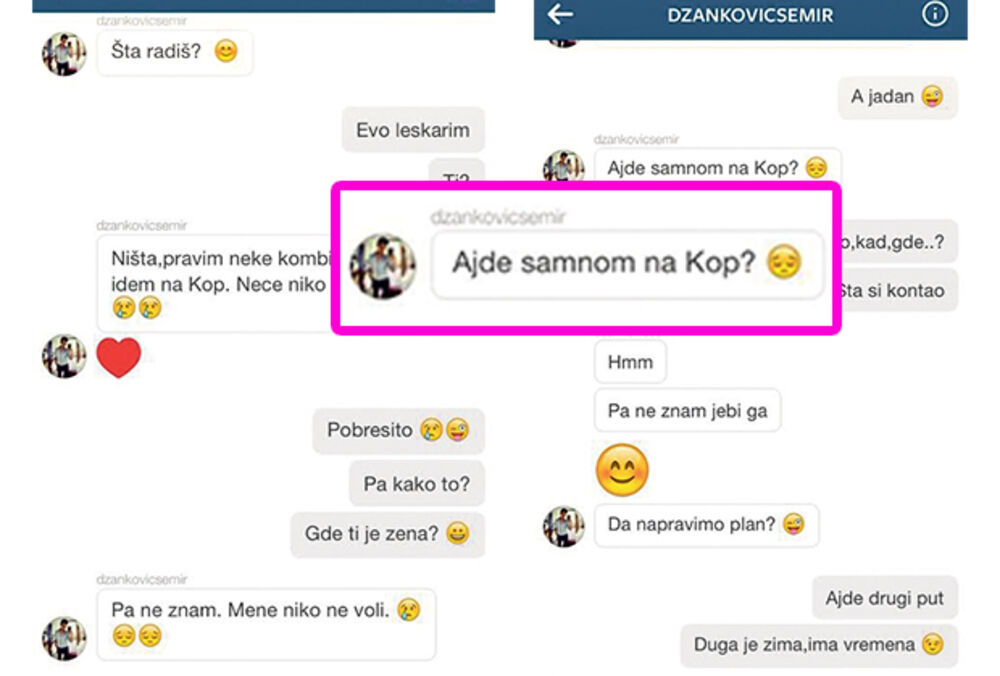Tap avatar in highlighted magenta box

point(383,266)
